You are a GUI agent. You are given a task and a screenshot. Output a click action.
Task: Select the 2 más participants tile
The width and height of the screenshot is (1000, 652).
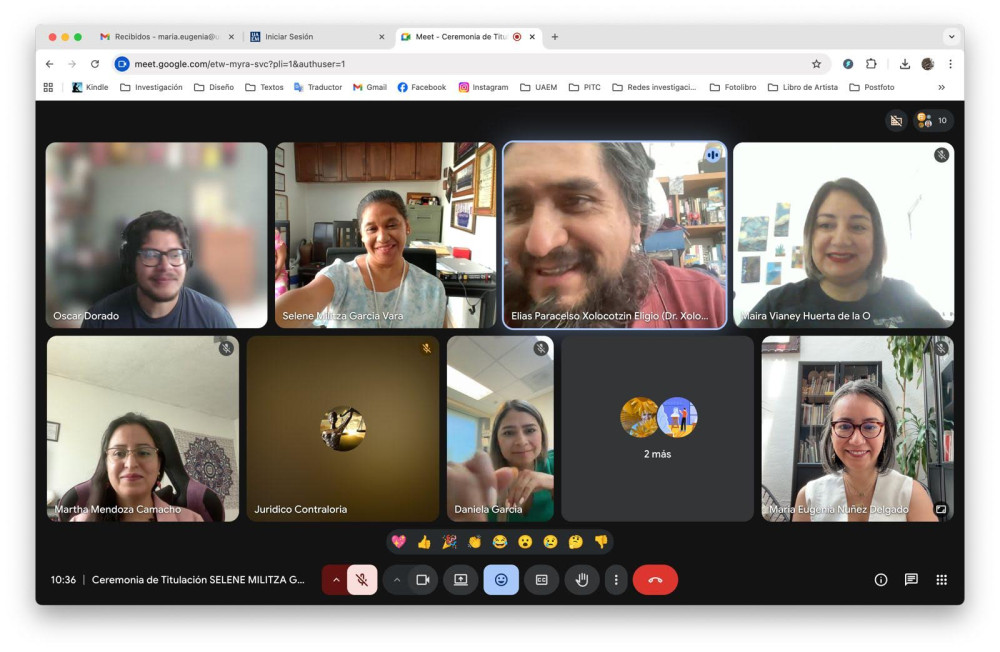pyautogui.click(x=658, y=429)
